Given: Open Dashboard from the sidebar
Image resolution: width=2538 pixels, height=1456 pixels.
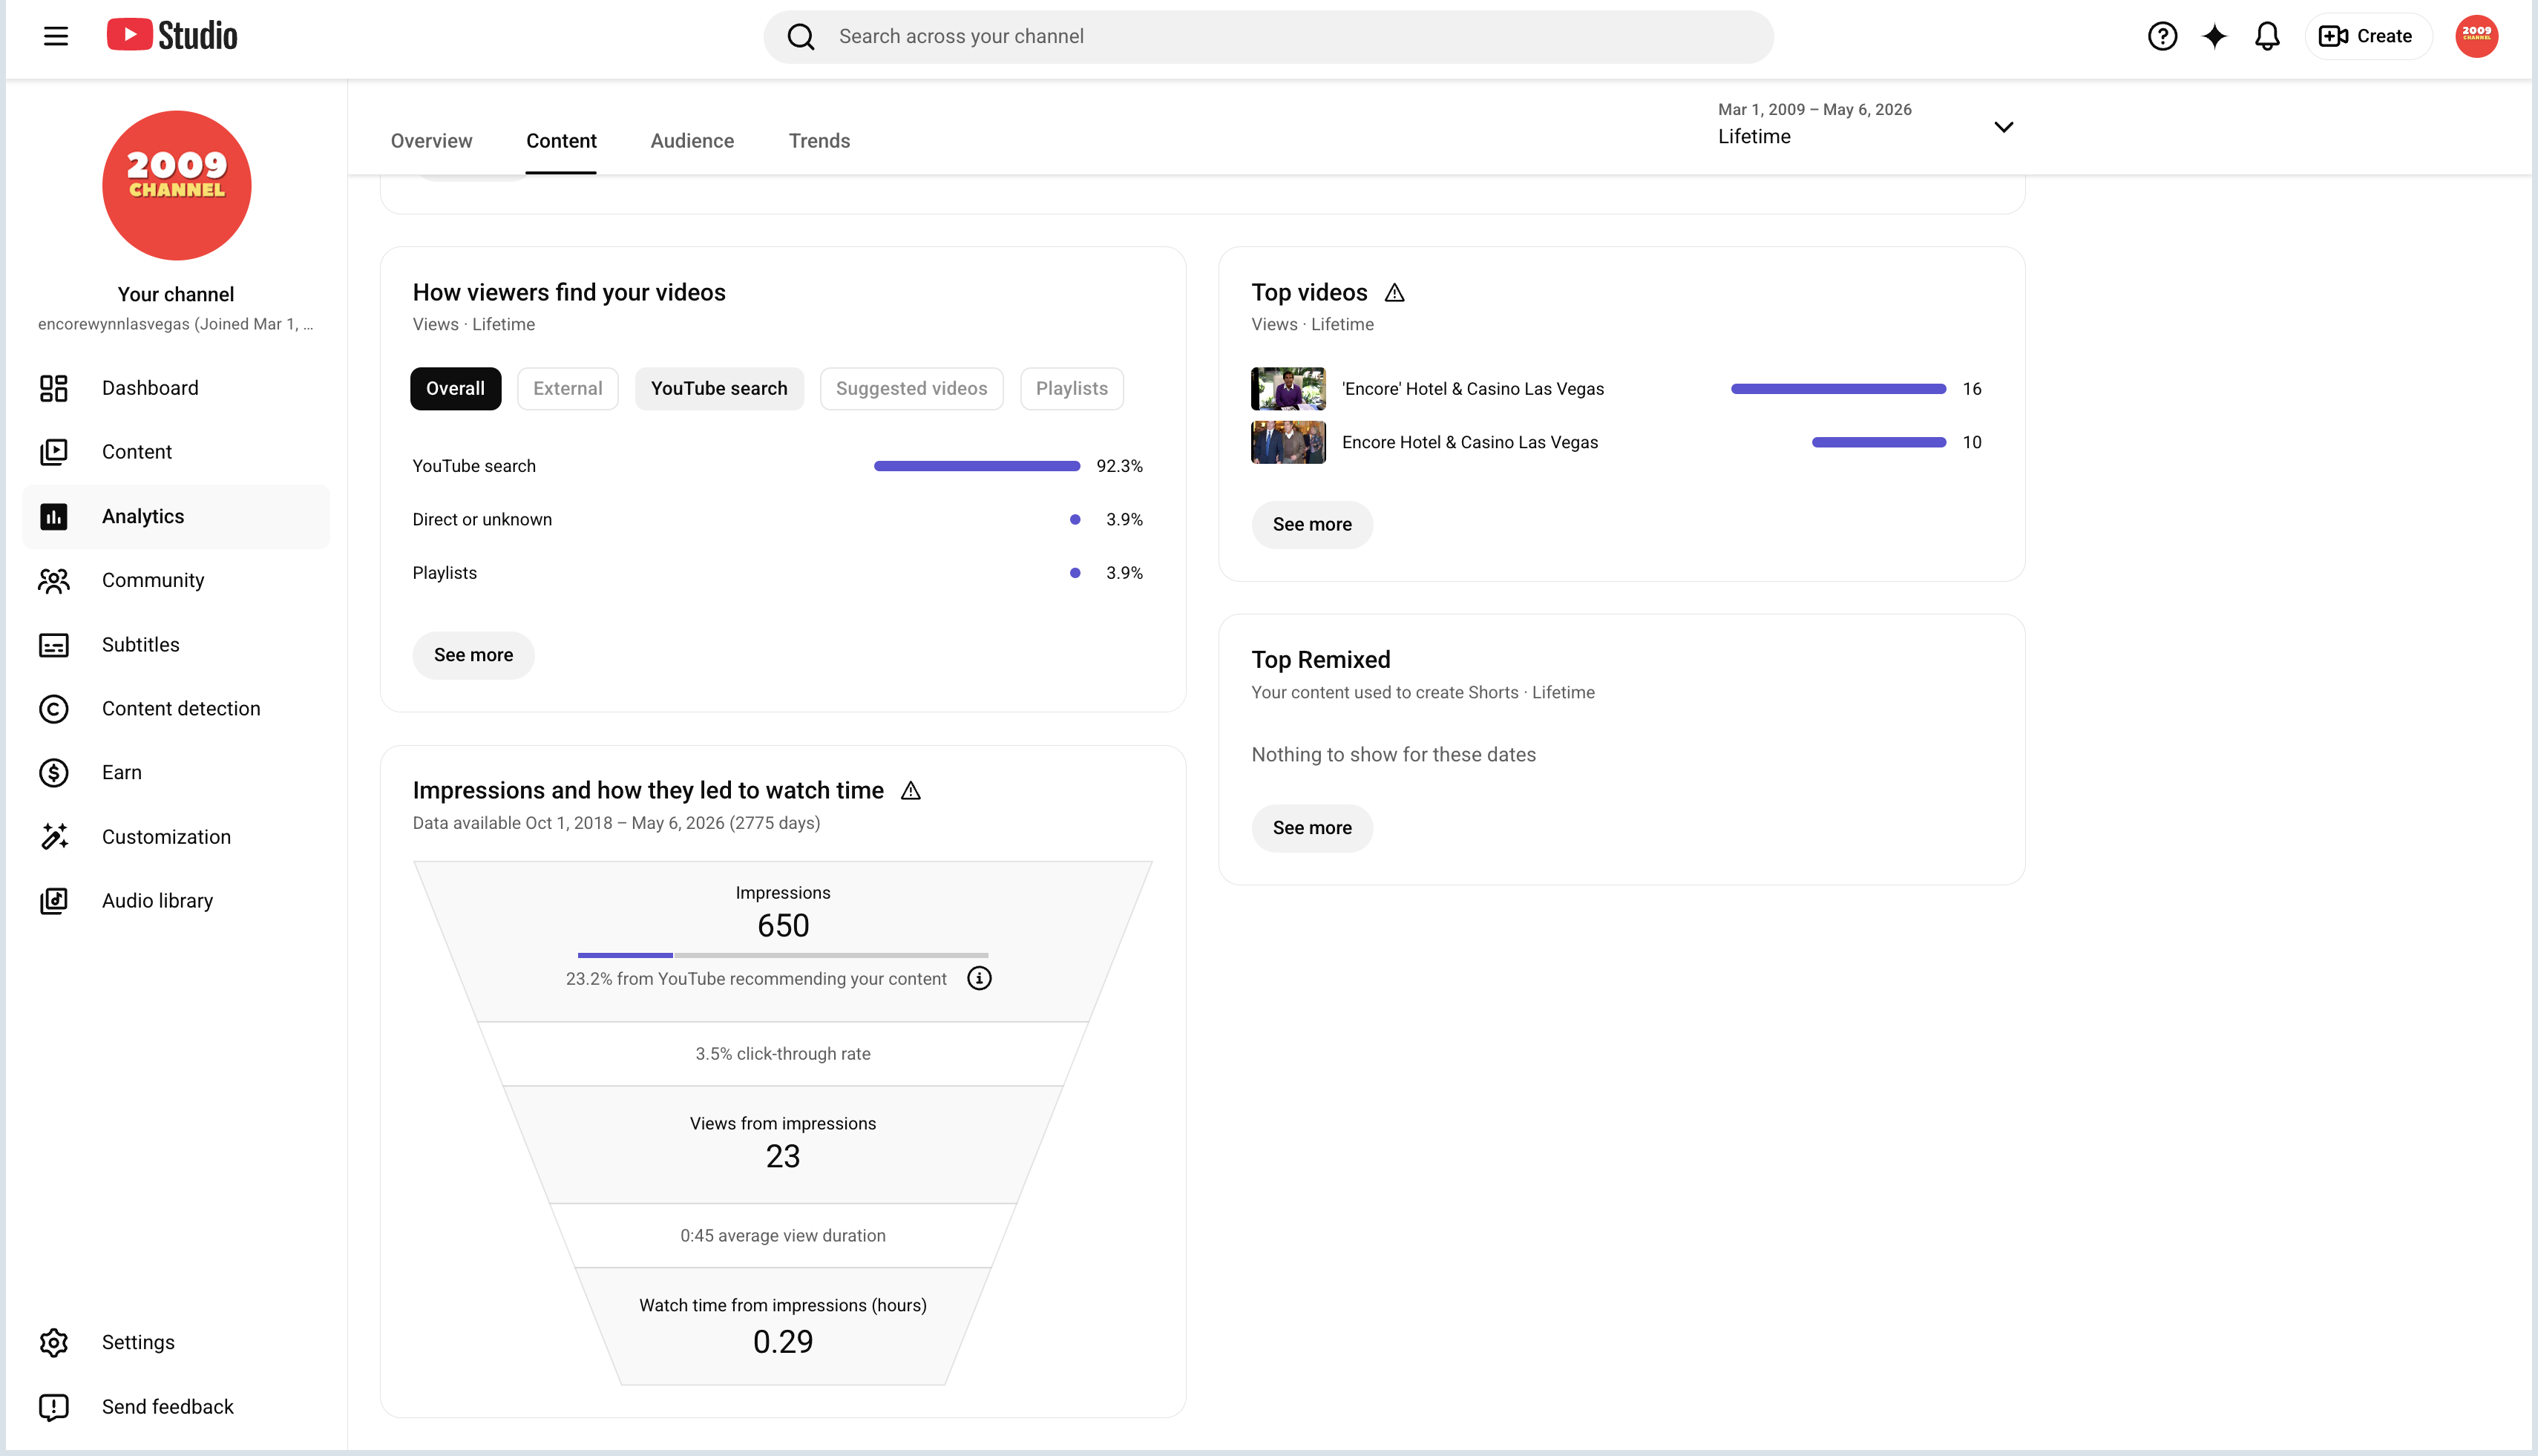Looking at the screenshot, I should pyautogui.click(x=176, y=388).
